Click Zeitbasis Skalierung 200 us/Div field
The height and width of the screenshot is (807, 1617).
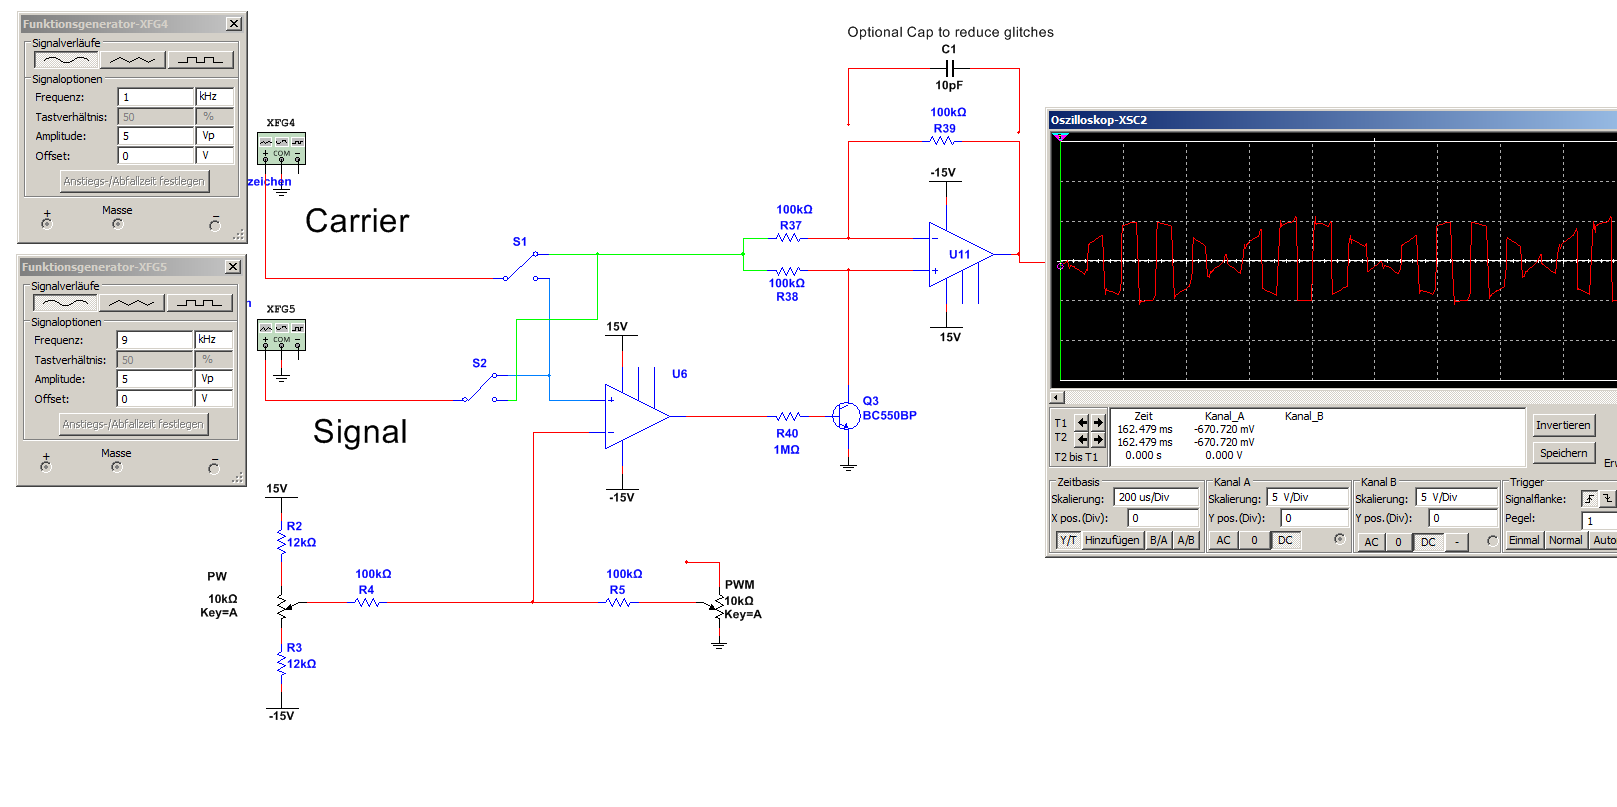[1155, 497]
